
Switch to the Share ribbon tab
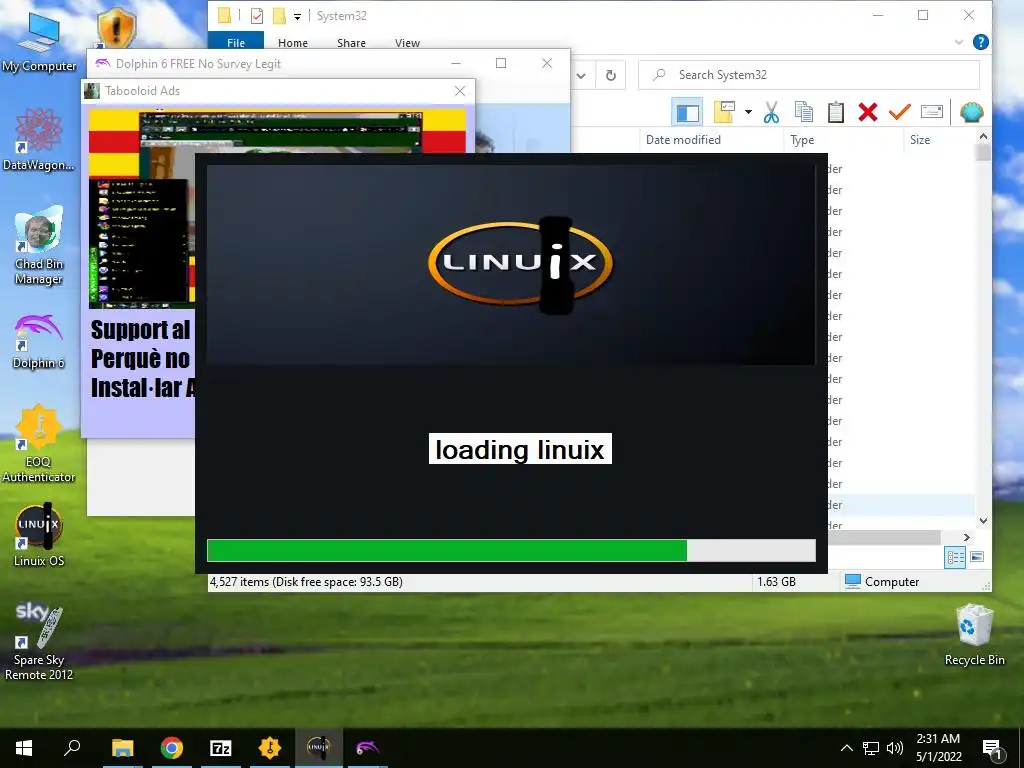(x=351, y=42)
